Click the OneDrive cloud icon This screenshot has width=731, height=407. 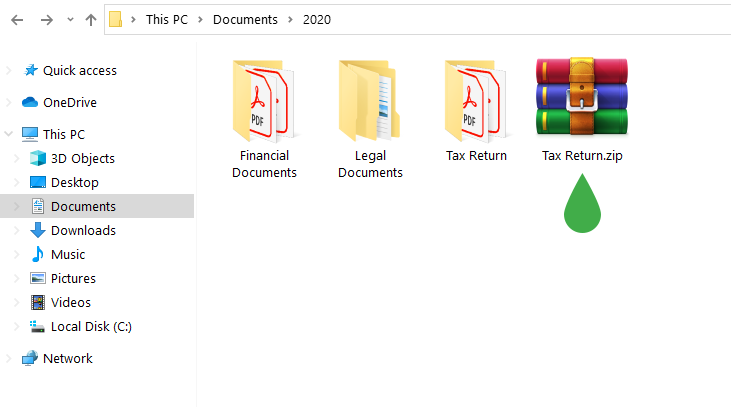pos(30,102)
